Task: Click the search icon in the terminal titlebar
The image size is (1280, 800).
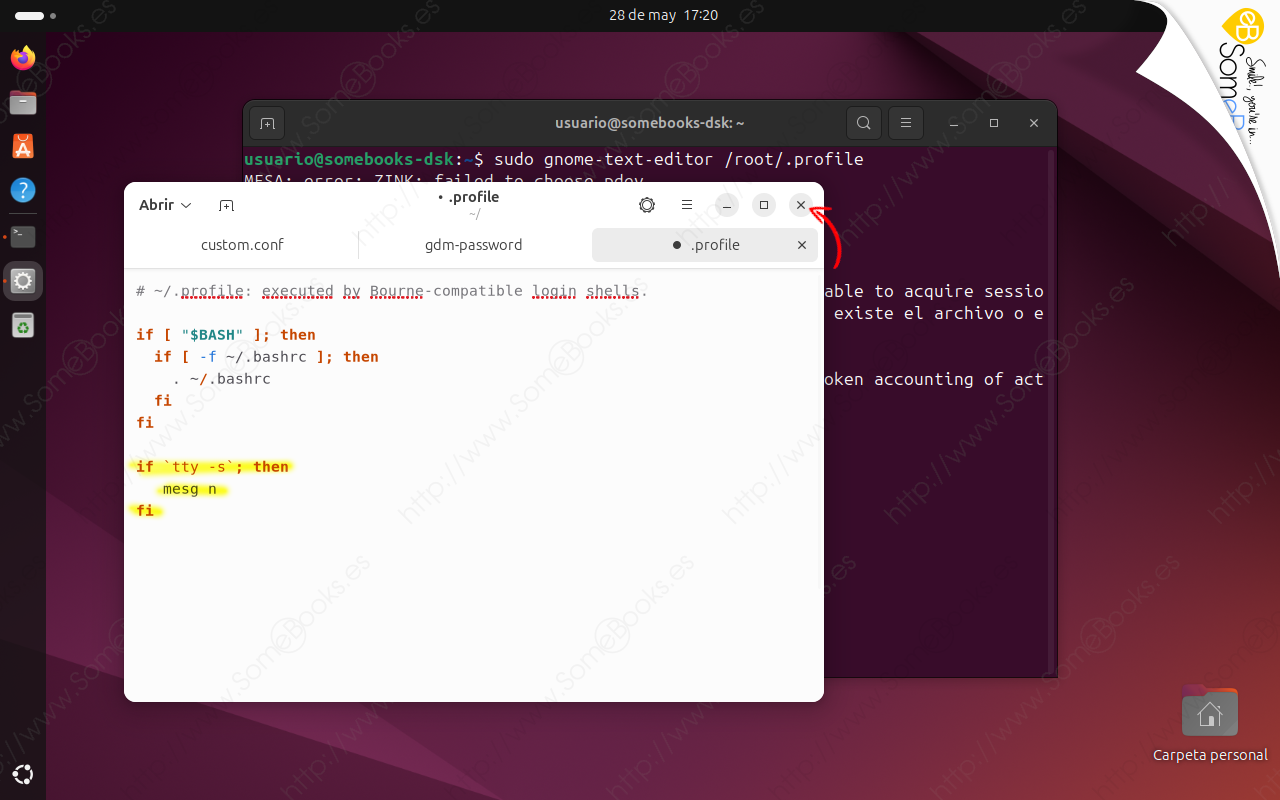Action: point(863,122)
